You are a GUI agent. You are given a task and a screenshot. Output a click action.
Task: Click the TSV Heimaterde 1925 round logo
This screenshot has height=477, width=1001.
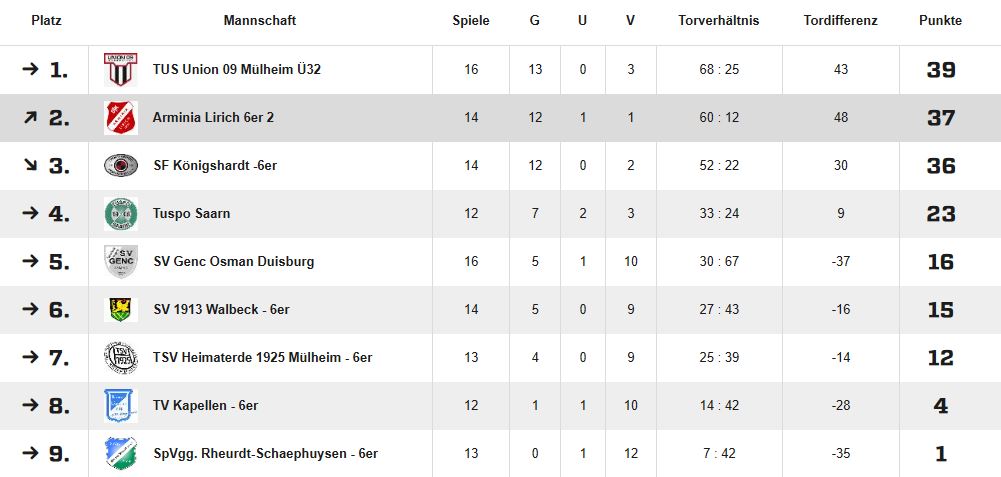point(121,358)
